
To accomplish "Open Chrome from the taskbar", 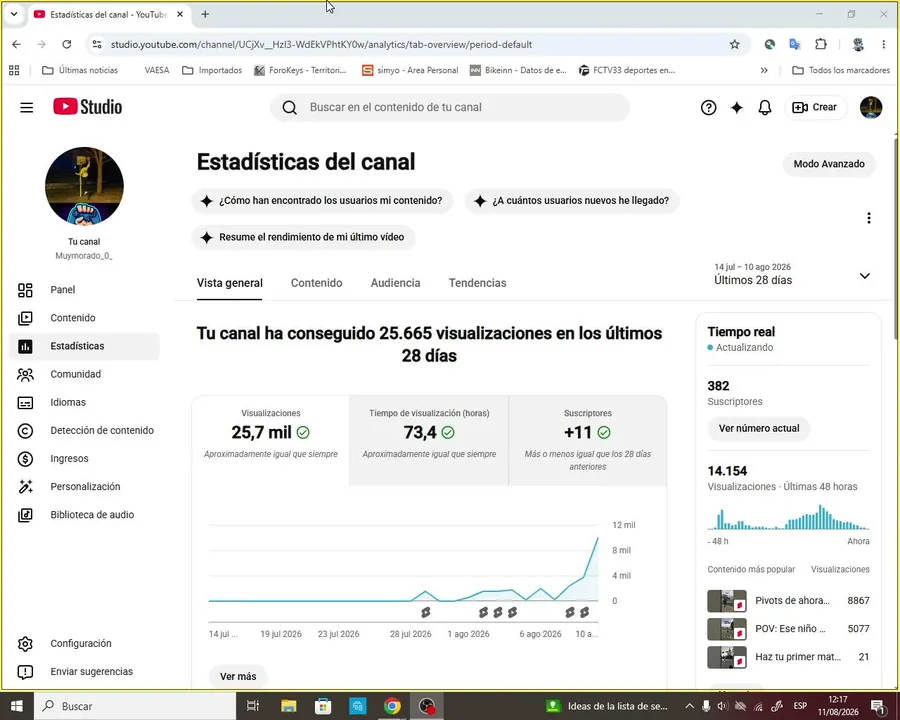I will 392,706.
